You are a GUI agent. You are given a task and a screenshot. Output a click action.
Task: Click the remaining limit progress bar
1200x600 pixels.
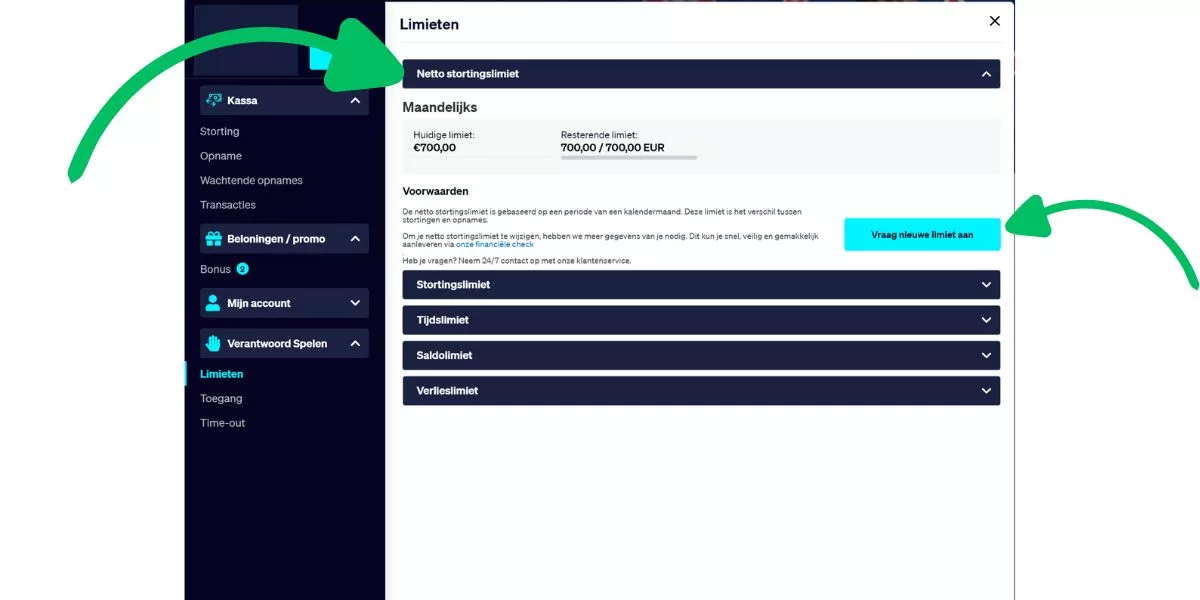[x=629, y=157]
